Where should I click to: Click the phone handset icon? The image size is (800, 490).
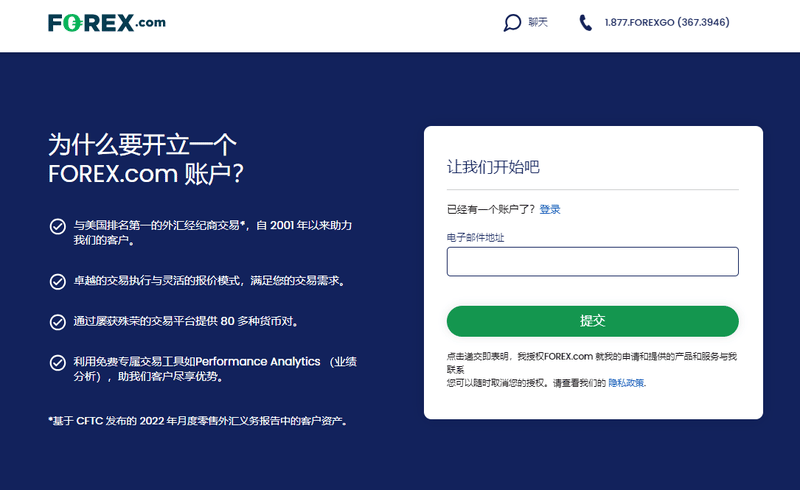586,22
